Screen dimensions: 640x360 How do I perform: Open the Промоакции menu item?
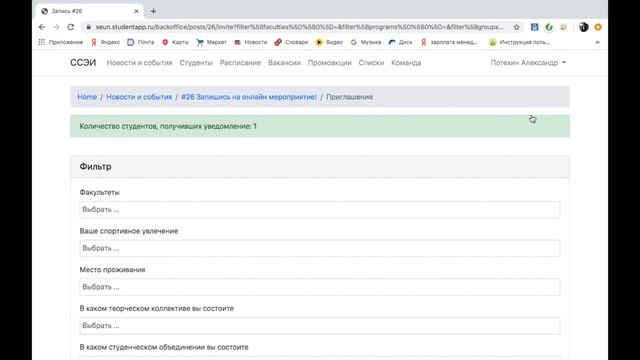(329, 62)
